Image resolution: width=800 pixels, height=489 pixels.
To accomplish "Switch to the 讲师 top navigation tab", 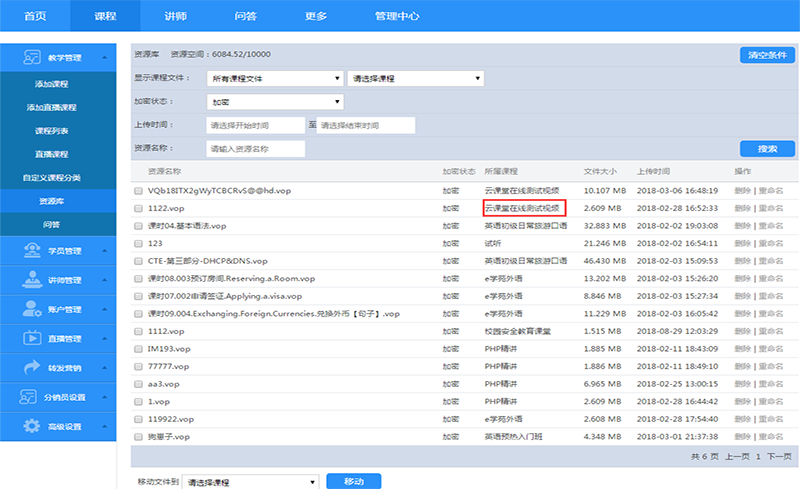I will [x=174, y=16].
